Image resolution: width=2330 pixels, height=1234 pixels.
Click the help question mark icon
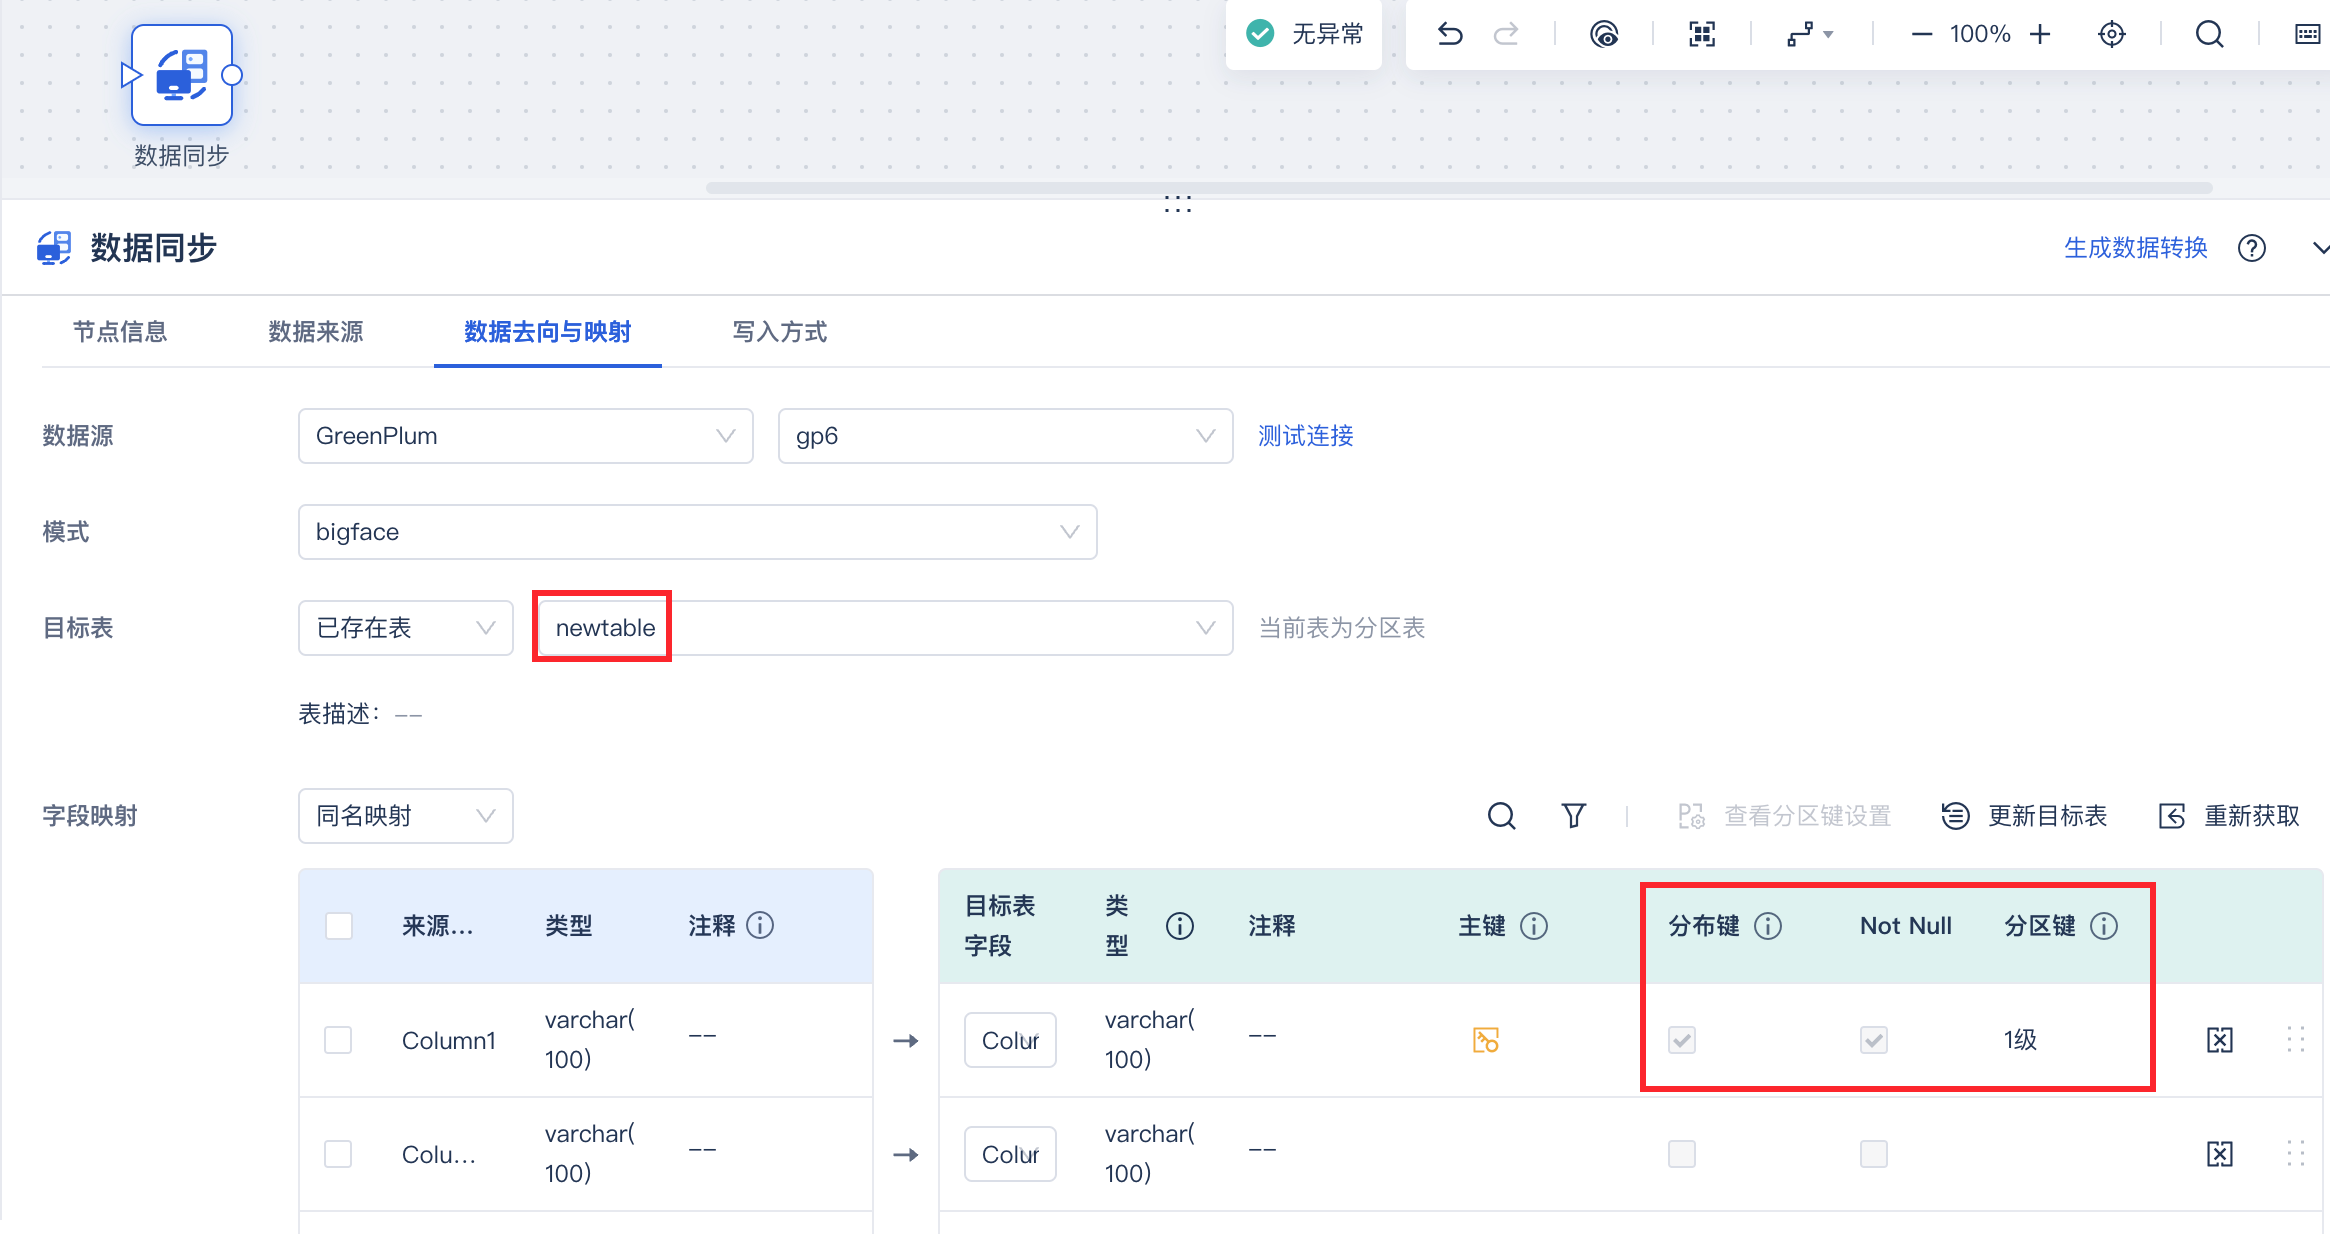pyautogui.click(x=2251, y=248)
